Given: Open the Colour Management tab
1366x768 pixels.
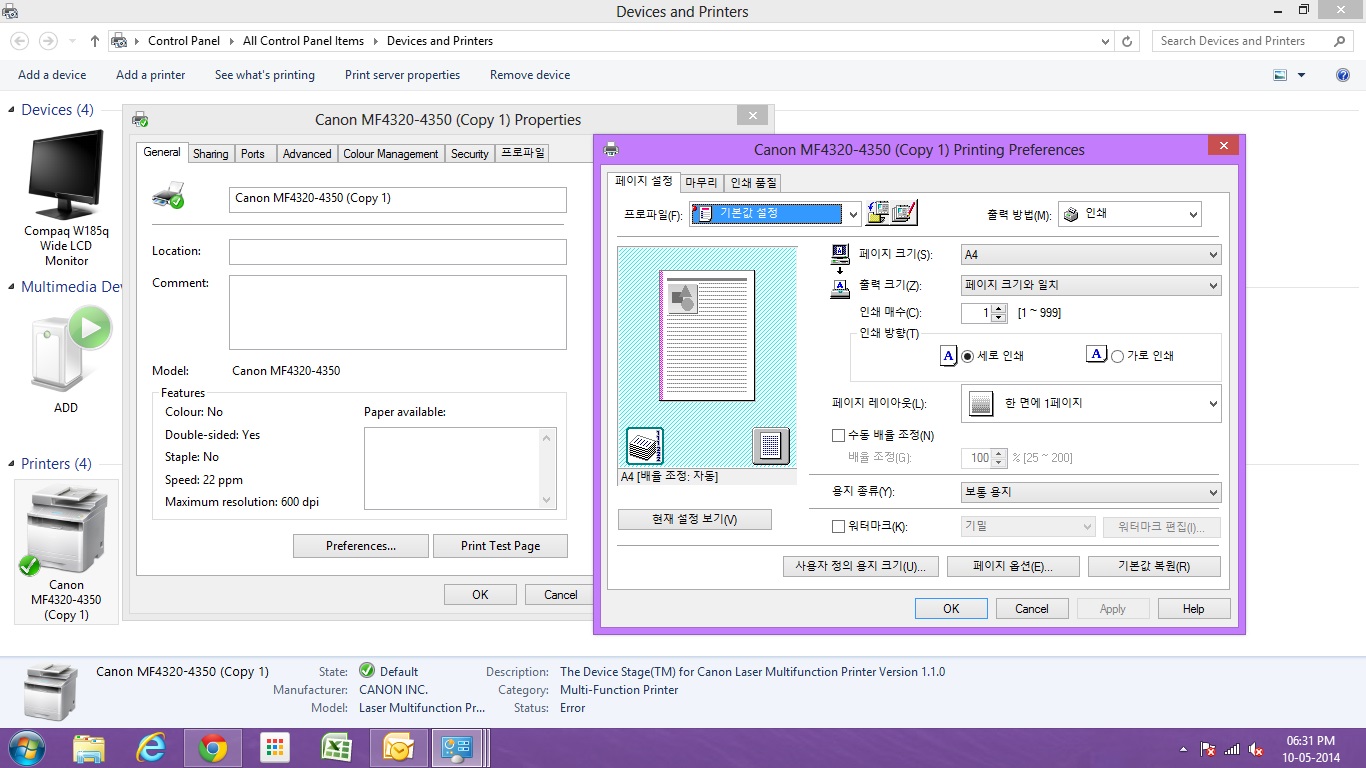Looking at the screenshot, I should pos(390,154).
